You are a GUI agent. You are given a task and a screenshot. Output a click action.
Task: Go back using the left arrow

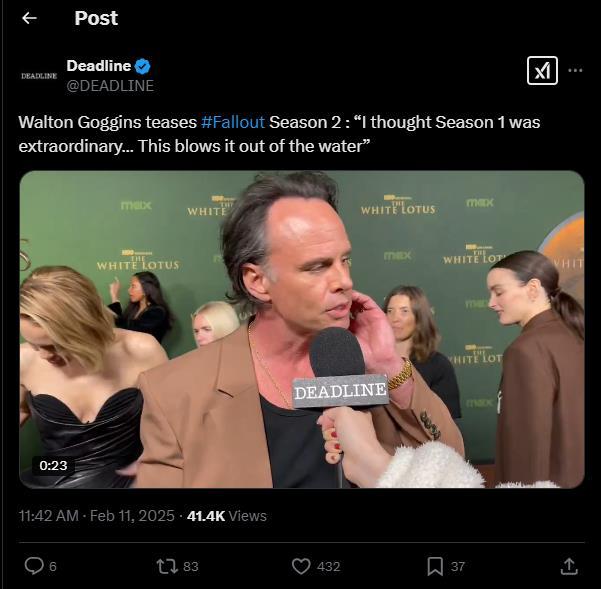click(29, 18)
